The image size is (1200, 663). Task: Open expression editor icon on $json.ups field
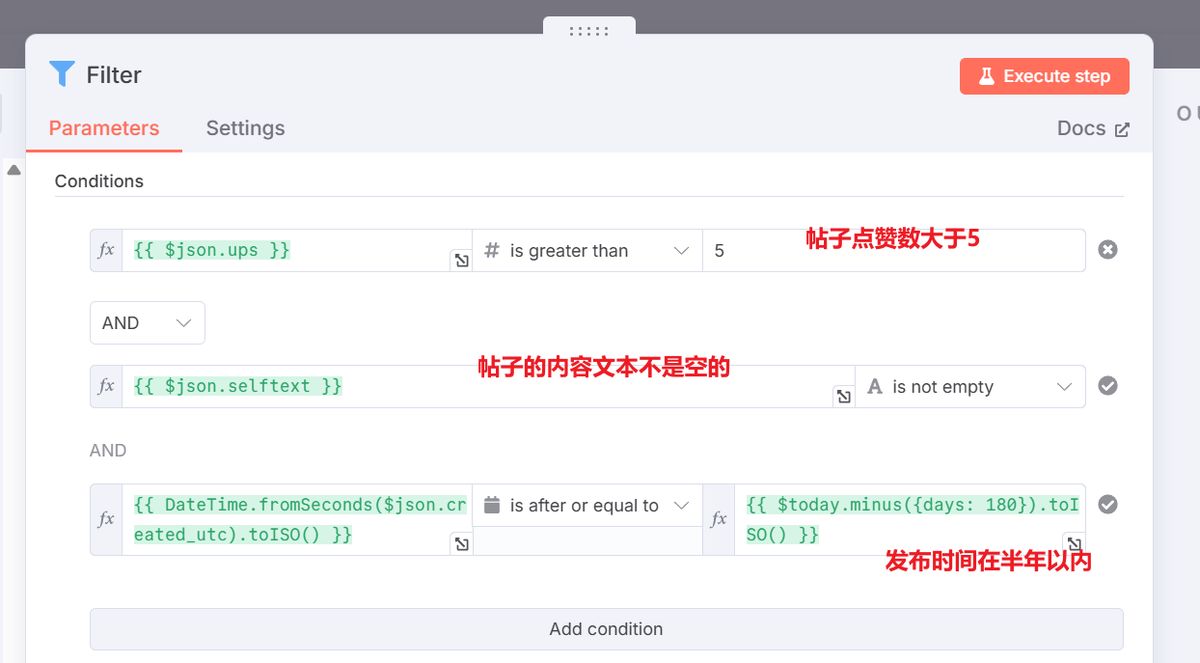pos(460,259)
